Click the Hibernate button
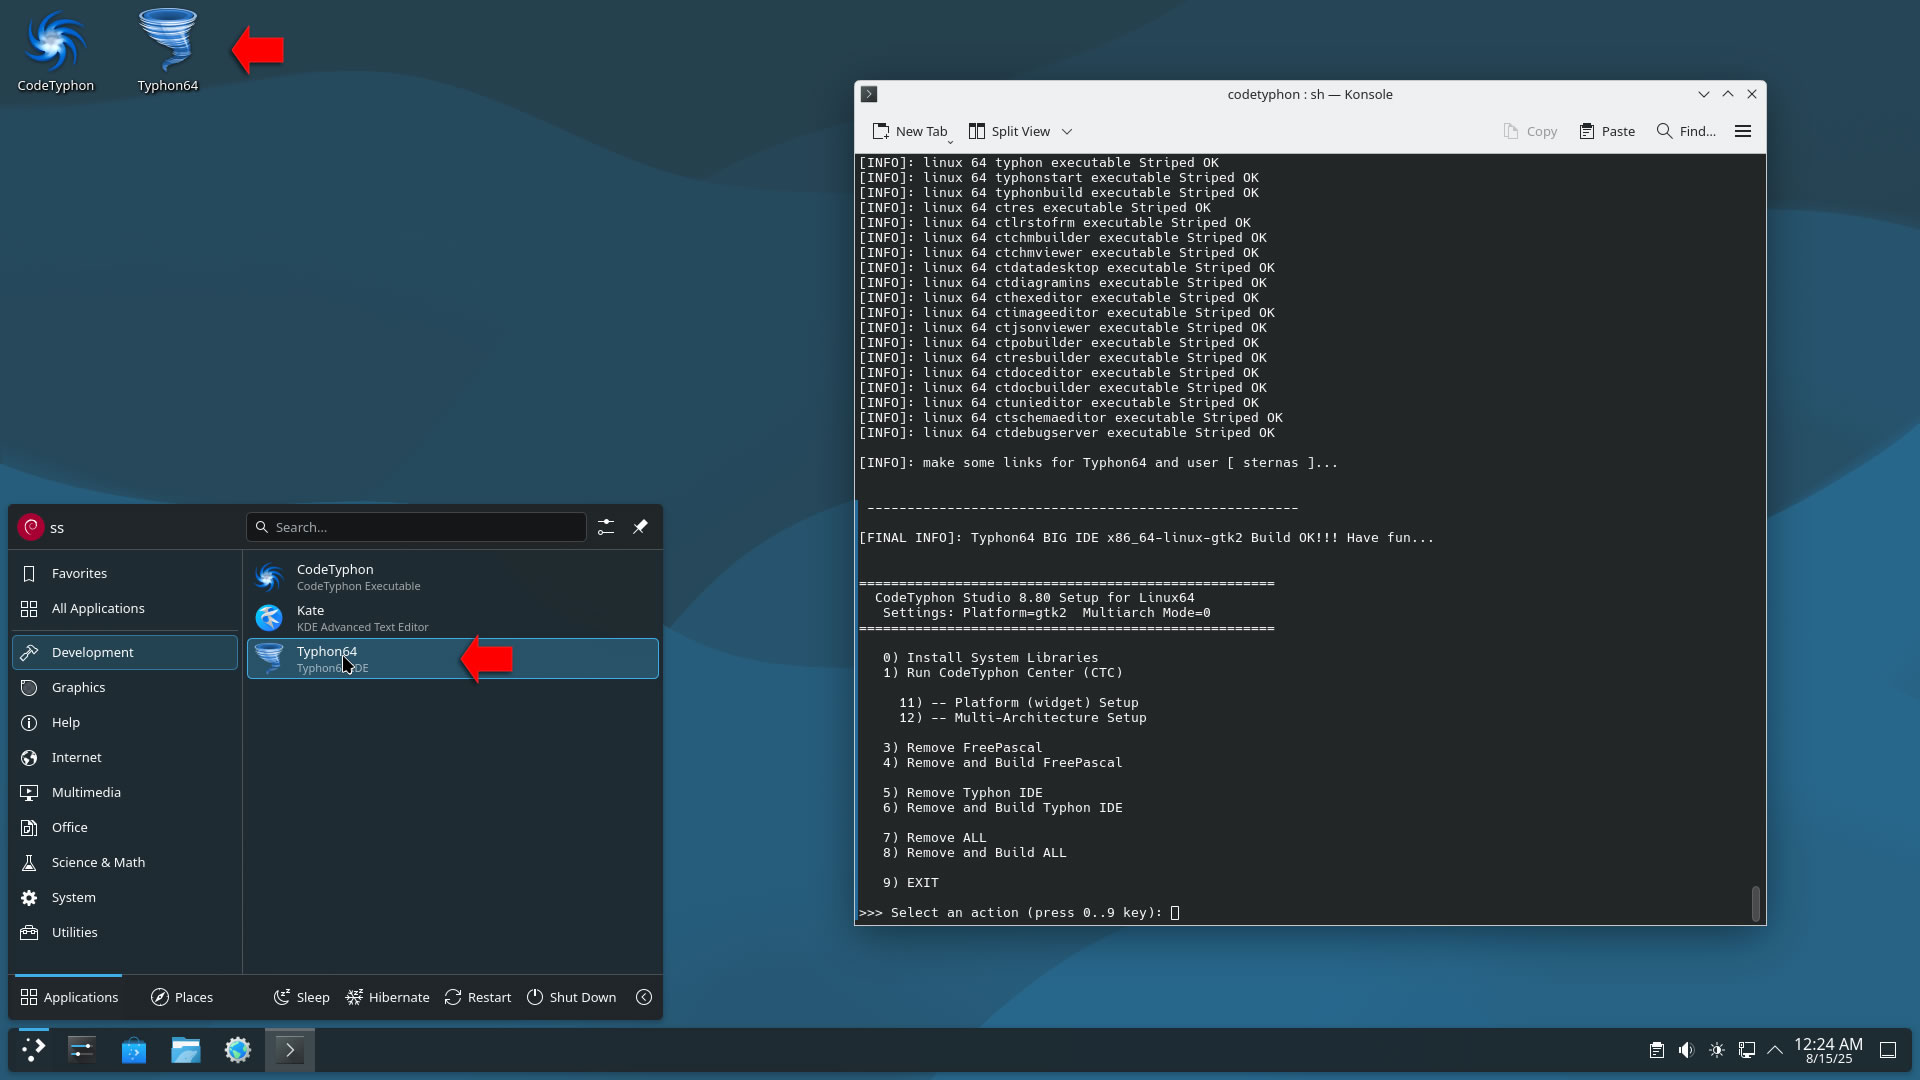 click(387, 997)
